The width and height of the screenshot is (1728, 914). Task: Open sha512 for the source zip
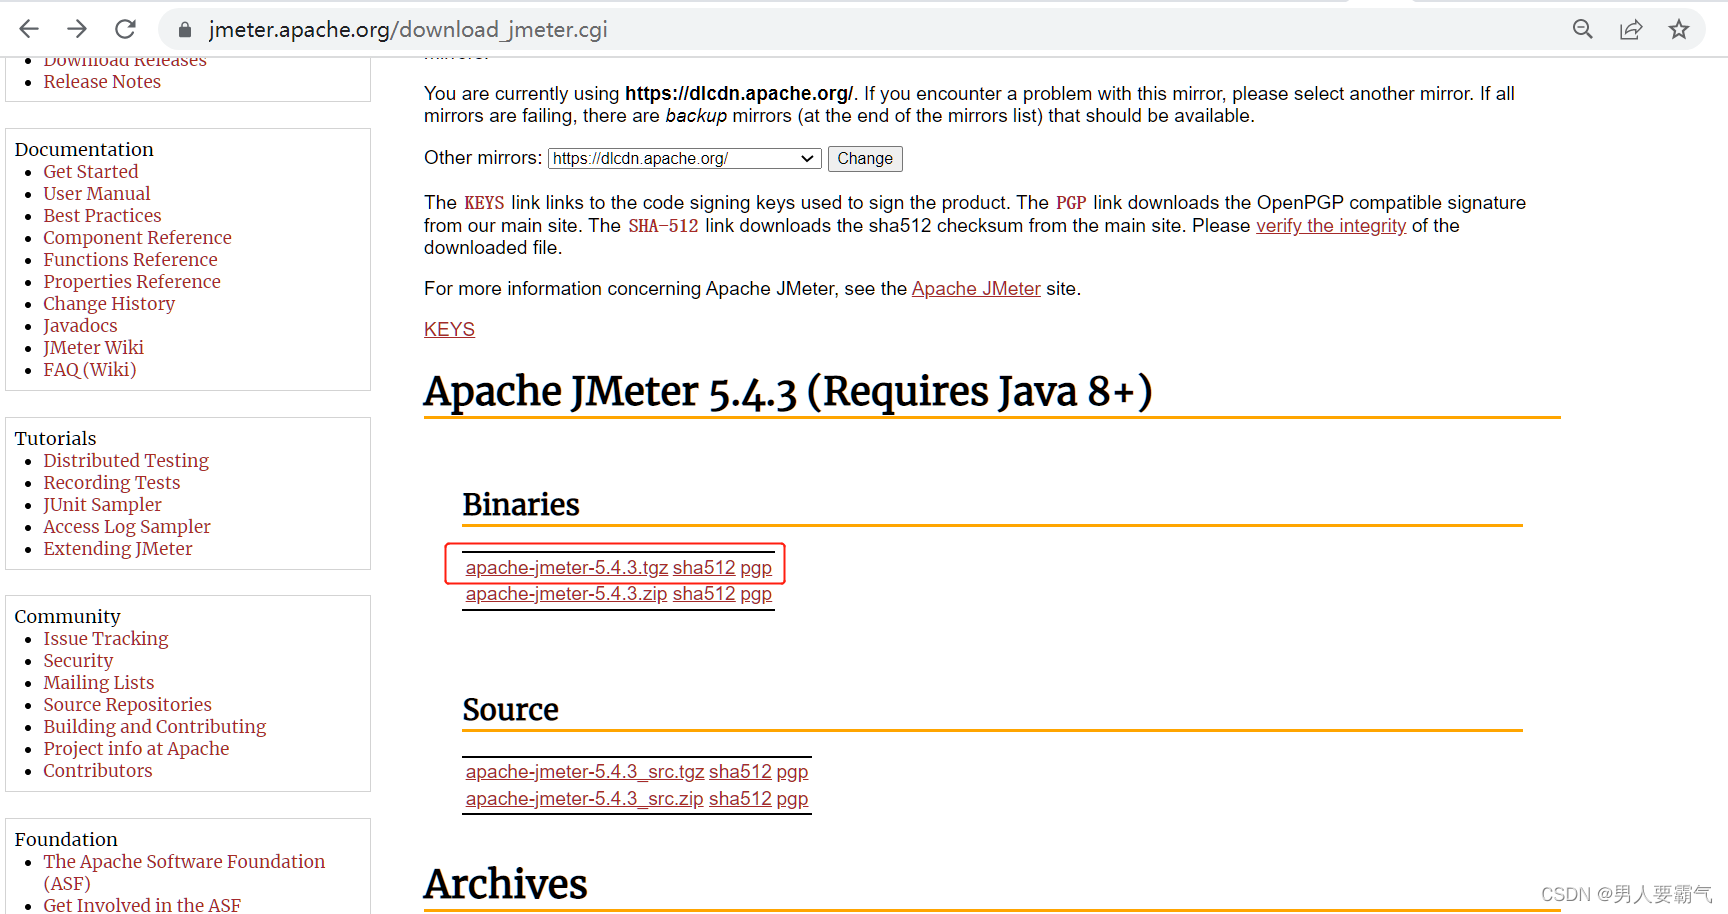[x=740, y=799]
